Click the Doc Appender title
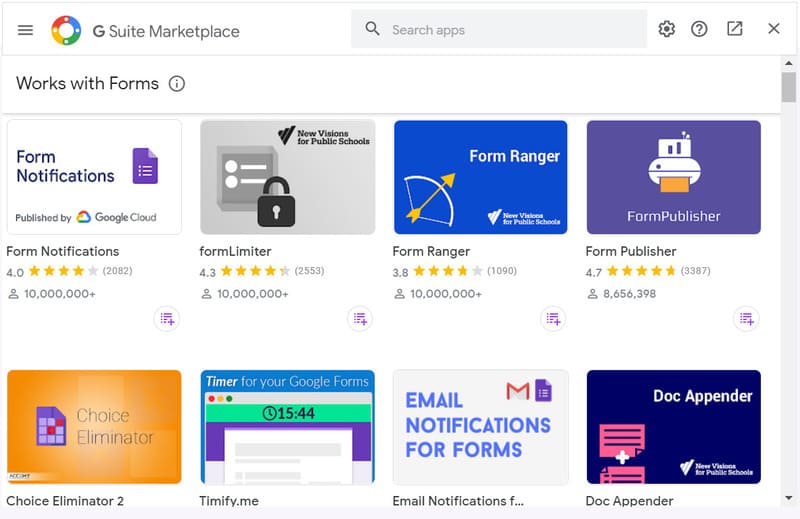Viewport: 800px width, 519px height. point(629,501)
